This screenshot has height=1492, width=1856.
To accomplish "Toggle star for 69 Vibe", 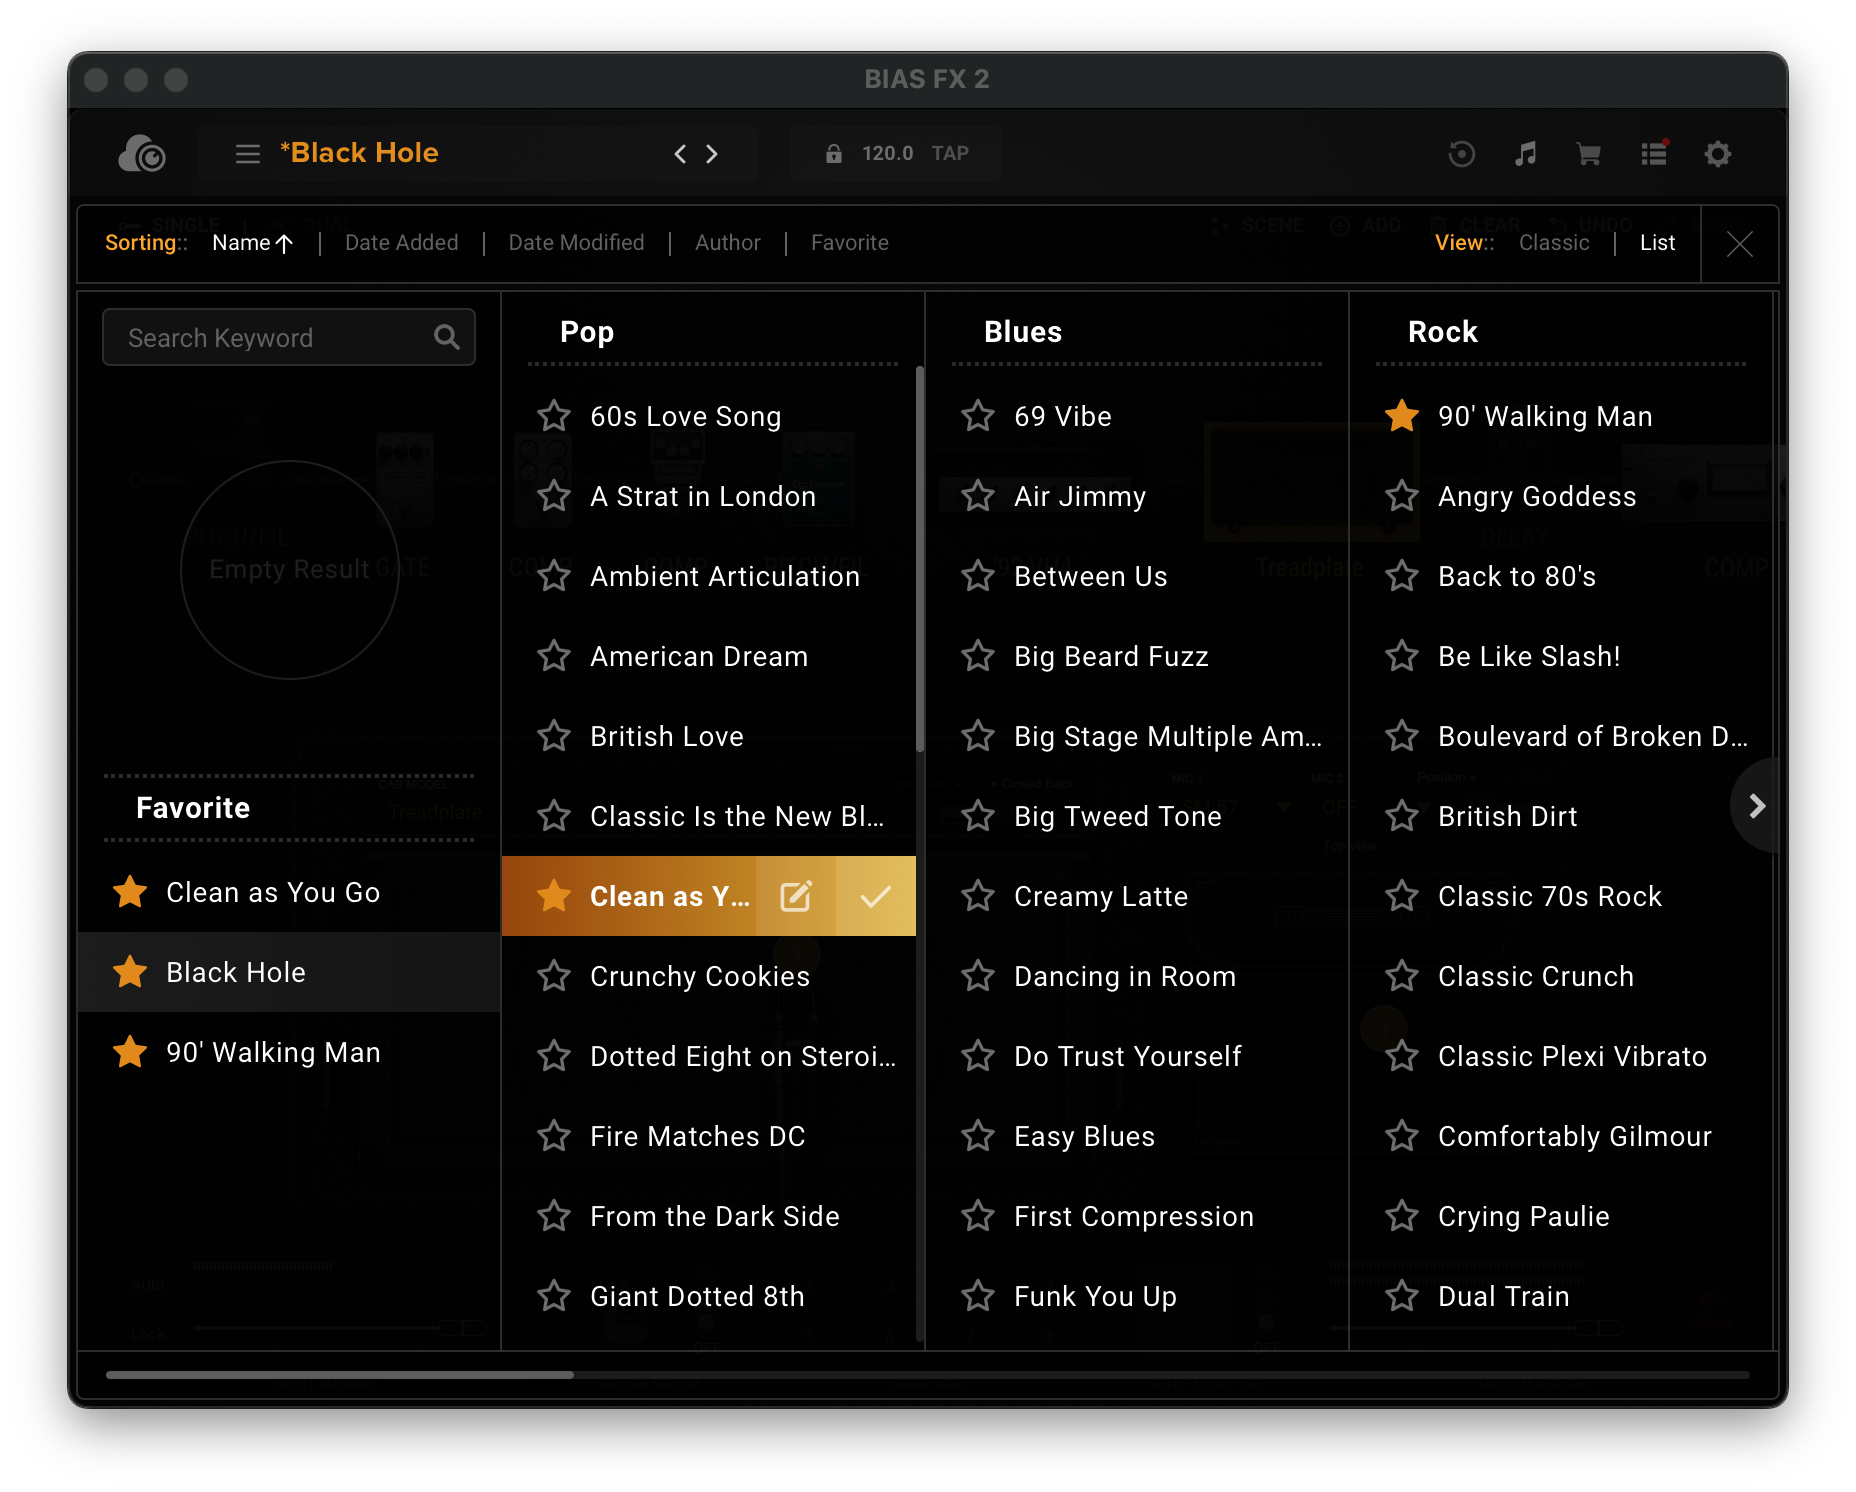I will click(978, 416).
